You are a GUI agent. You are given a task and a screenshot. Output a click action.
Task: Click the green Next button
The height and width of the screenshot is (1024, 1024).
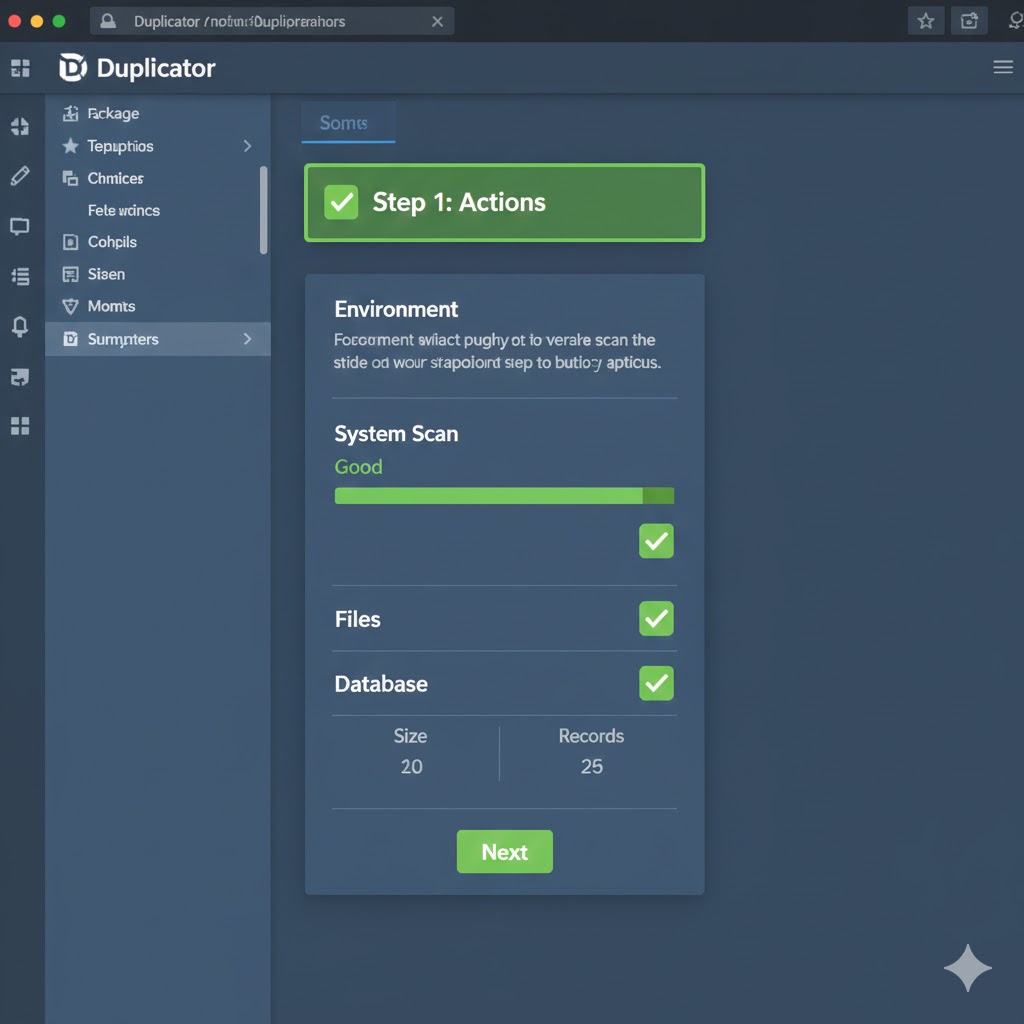tap(504, 852)
